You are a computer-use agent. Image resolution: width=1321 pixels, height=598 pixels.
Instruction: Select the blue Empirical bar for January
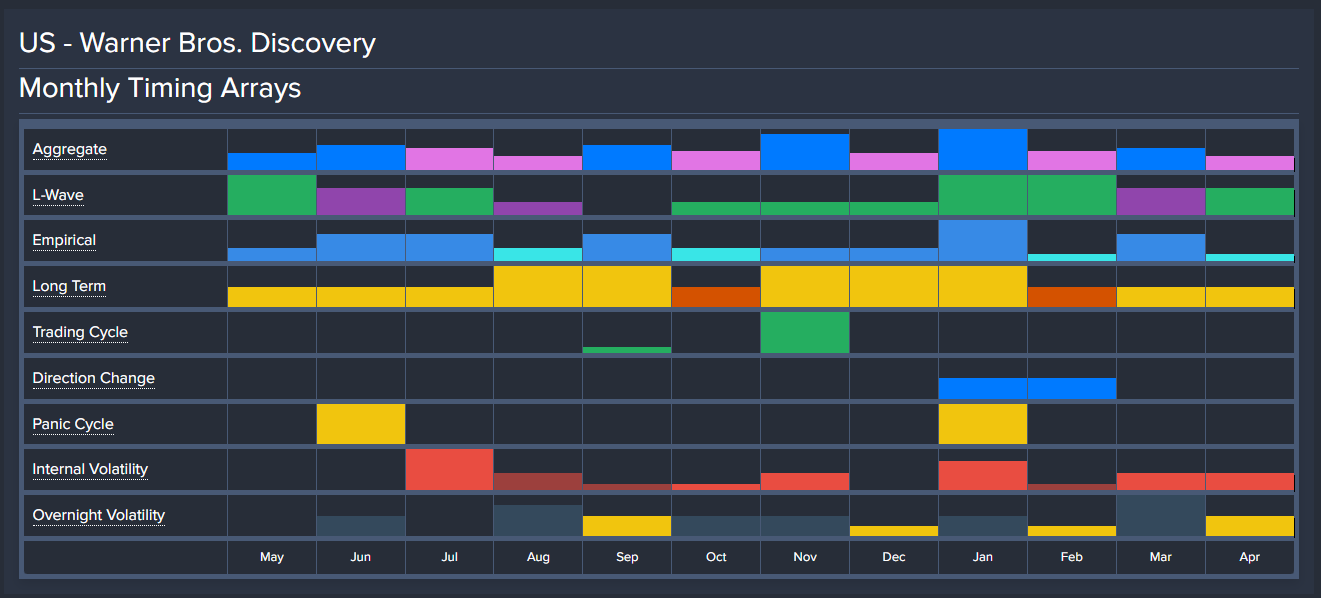point(983,241)
